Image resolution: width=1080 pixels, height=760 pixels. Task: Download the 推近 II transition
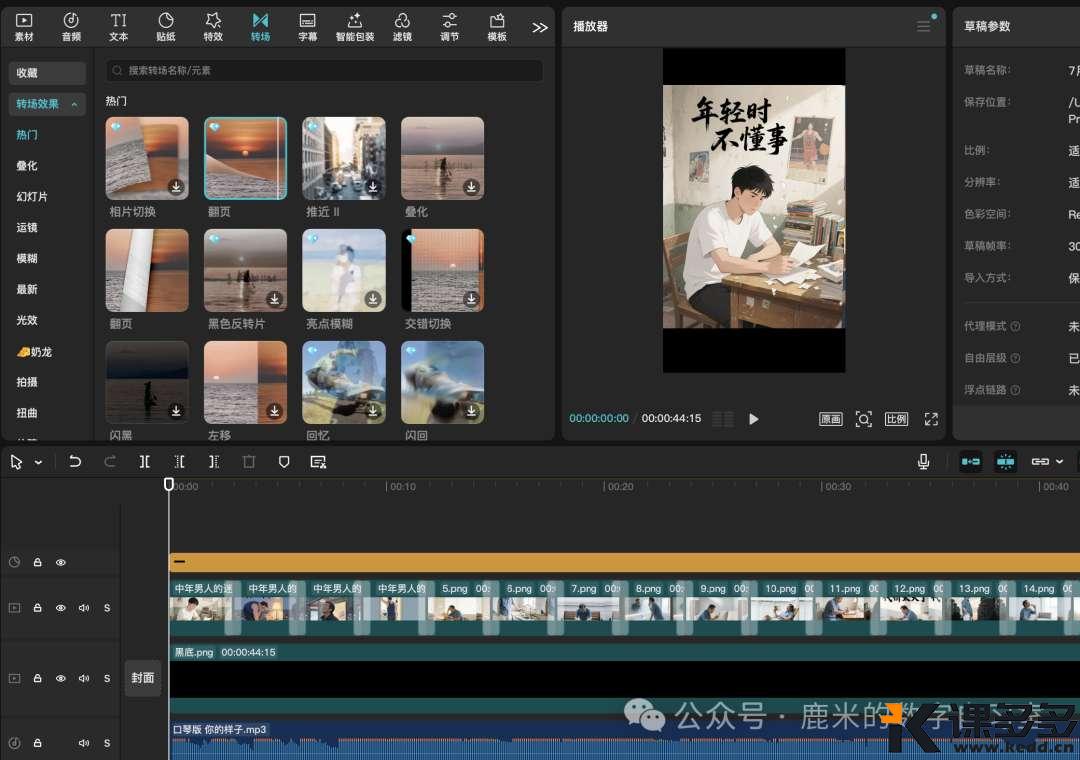(x=373, y=187)
